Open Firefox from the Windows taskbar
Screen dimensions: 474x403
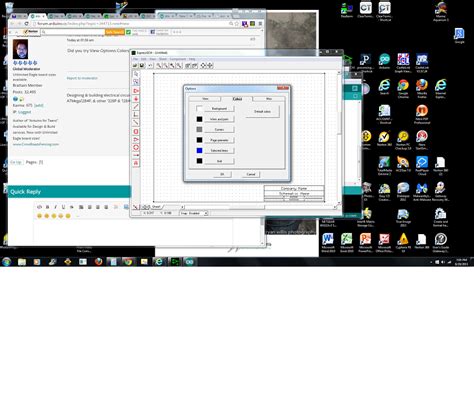click(x=98, y=262)
